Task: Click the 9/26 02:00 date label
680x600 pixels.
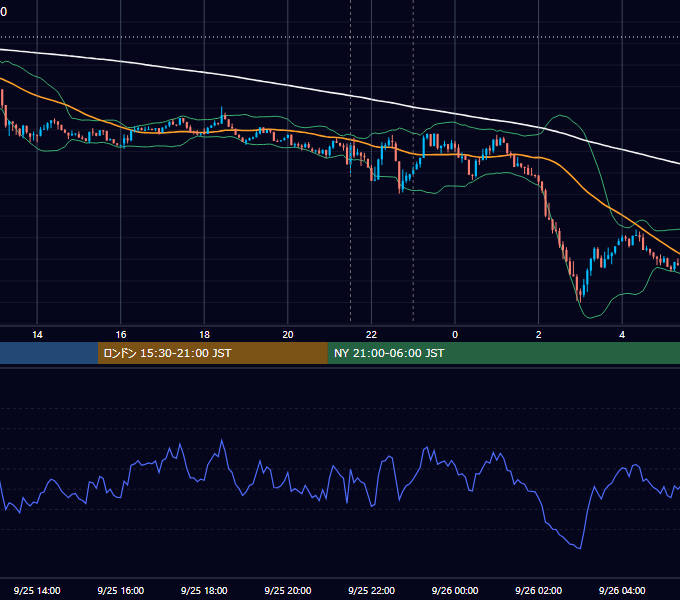Action: click(539, 590)
